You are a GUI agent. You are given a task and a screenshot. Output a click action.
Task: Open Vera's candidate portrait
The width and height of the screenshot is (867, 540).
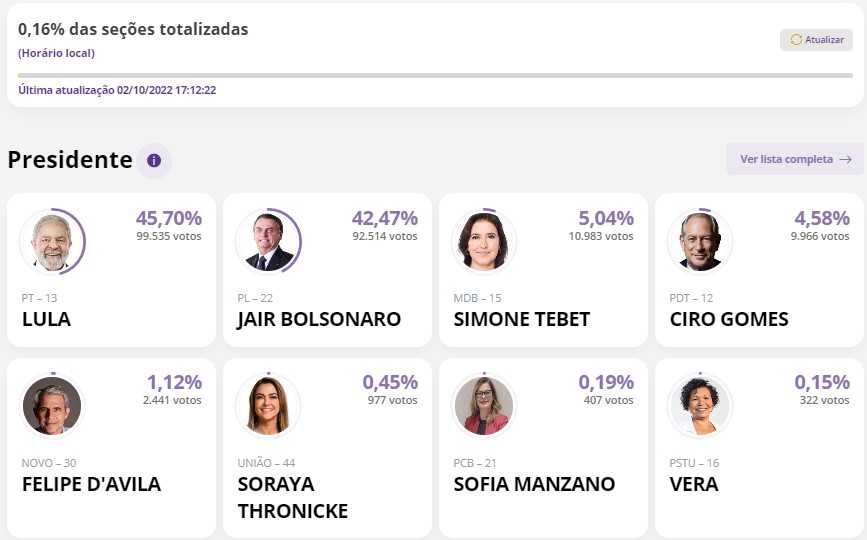(x=700, y=406)
